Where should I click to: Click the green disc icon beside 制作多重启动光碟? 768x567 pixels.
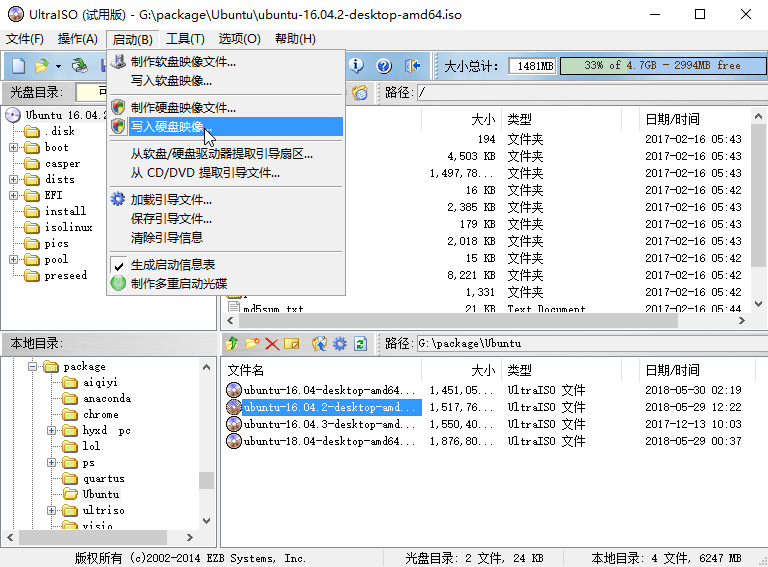click(118, 283)
